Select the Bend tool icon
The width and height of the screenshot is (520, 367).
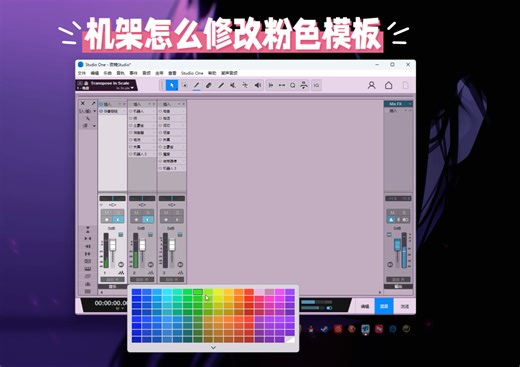coord(245,85)
